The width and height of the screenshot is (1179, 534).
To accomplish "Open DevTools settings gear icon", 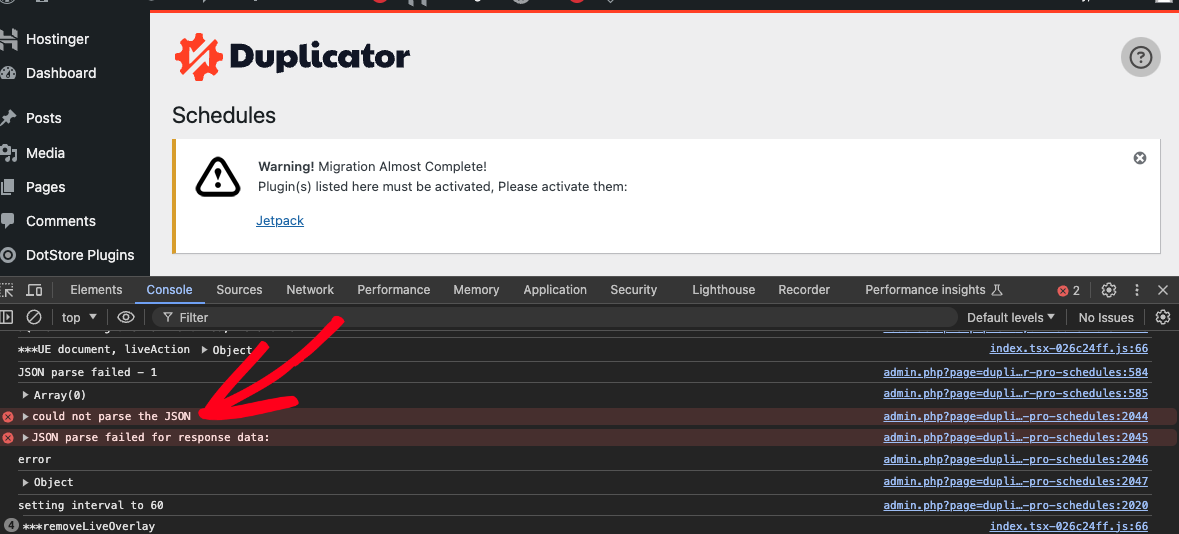I will click(1108, 290).
